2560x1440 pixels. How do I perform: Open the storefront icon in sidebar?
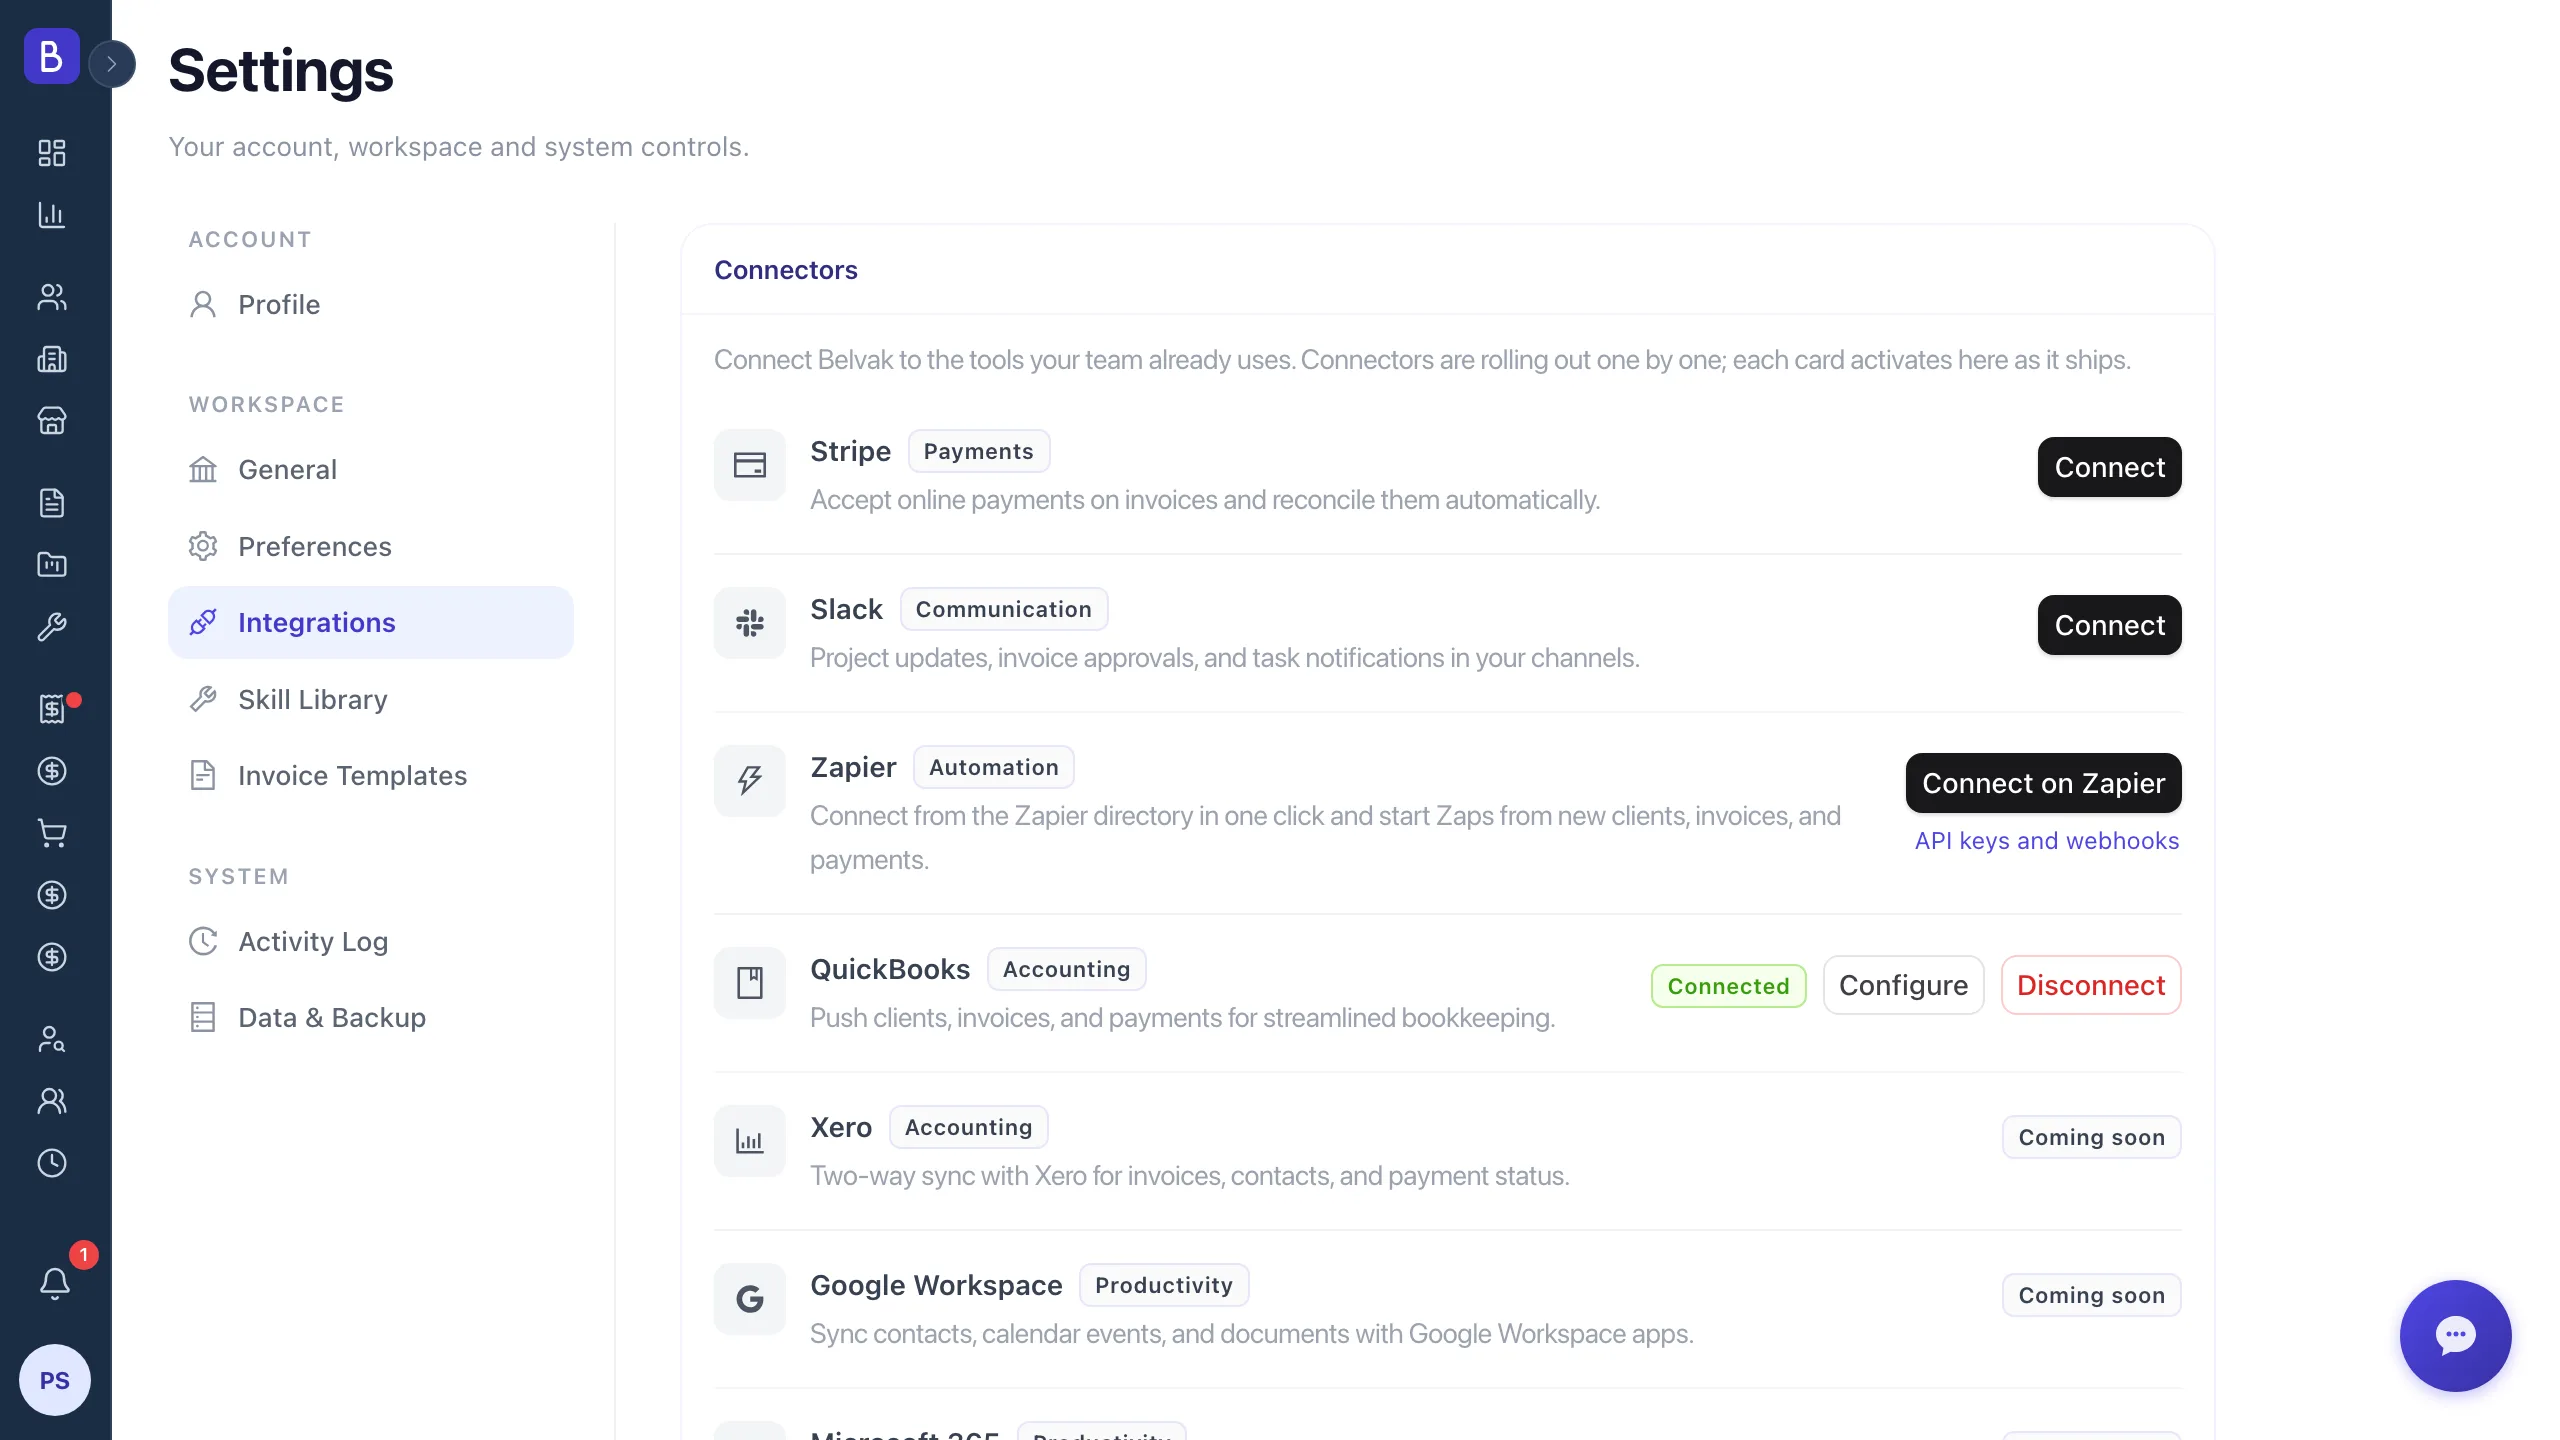52,421
